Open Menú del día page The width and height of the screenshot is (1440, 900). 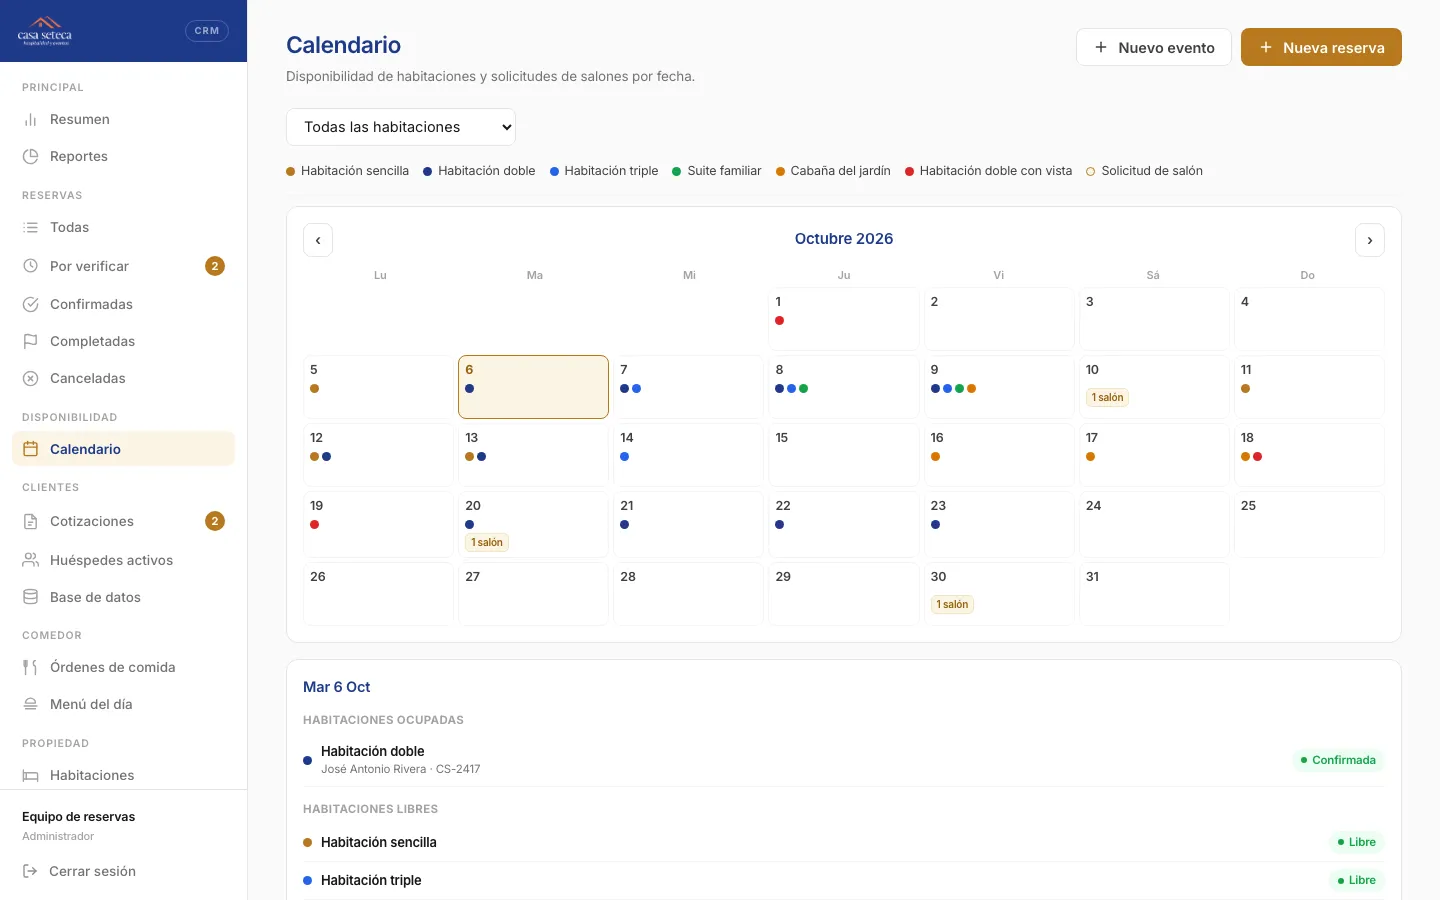(123, 704)
